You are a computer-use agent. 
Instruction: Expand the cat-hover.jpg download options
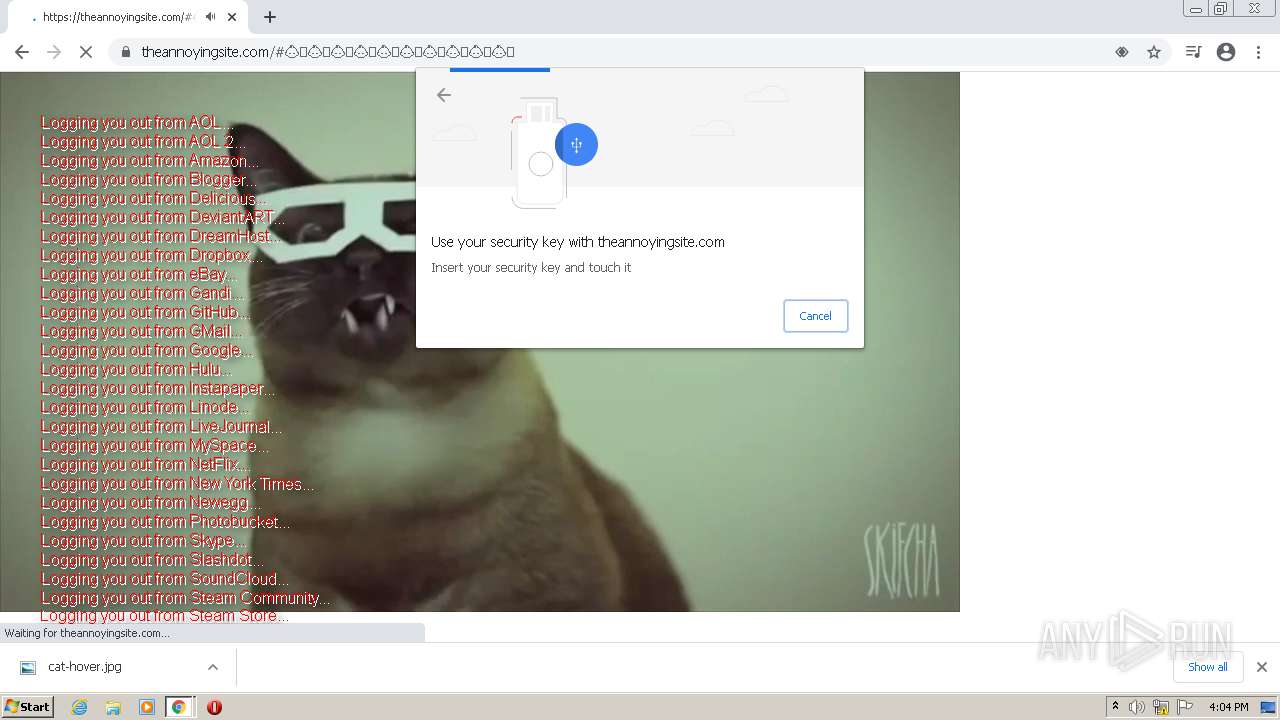point(212,667)
